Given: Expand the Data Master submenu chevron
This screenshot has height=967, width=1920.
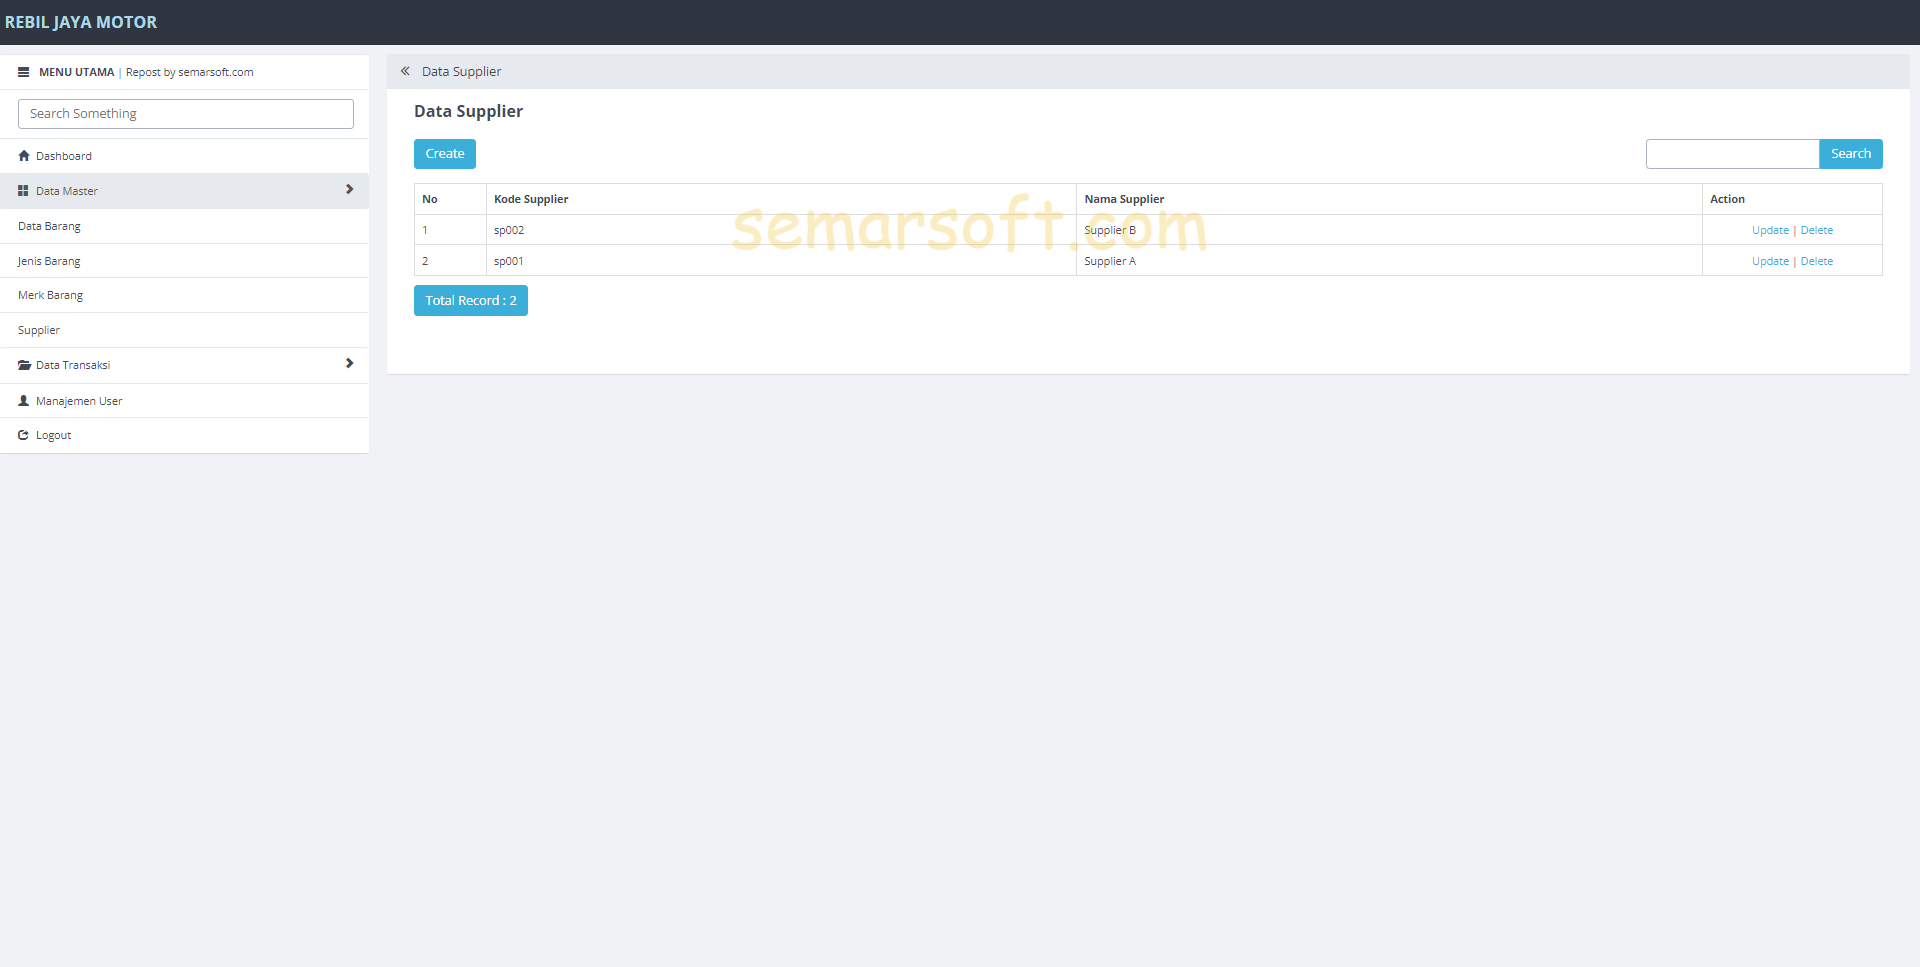Looking at the screenshot, I should pos(349,189).
